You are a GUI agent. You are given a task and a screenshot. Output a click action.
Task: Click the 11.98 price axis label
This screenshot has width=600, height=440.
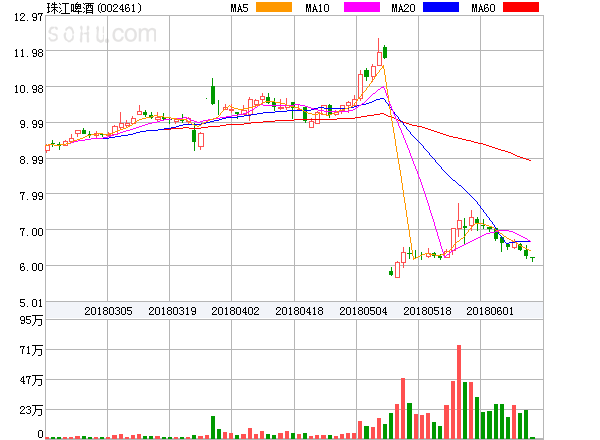[28, 53]
